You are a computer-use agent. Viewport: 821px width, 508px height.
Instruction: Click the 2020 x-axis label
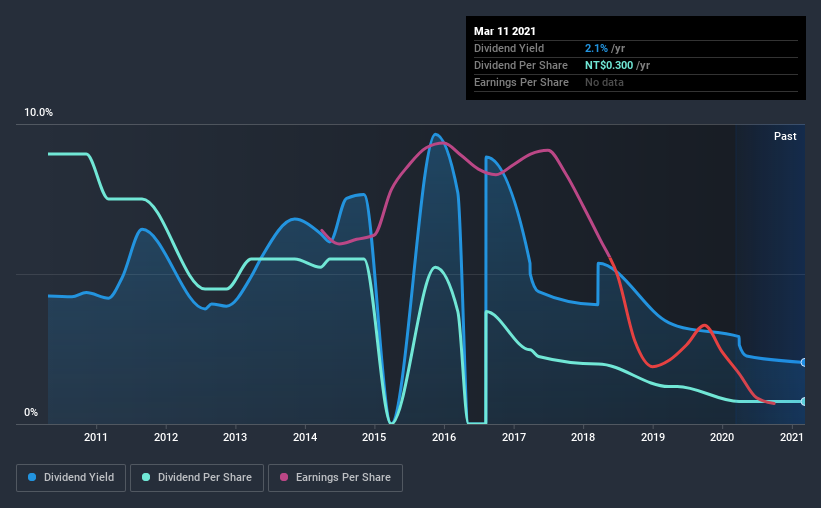[x=722, y=437]
